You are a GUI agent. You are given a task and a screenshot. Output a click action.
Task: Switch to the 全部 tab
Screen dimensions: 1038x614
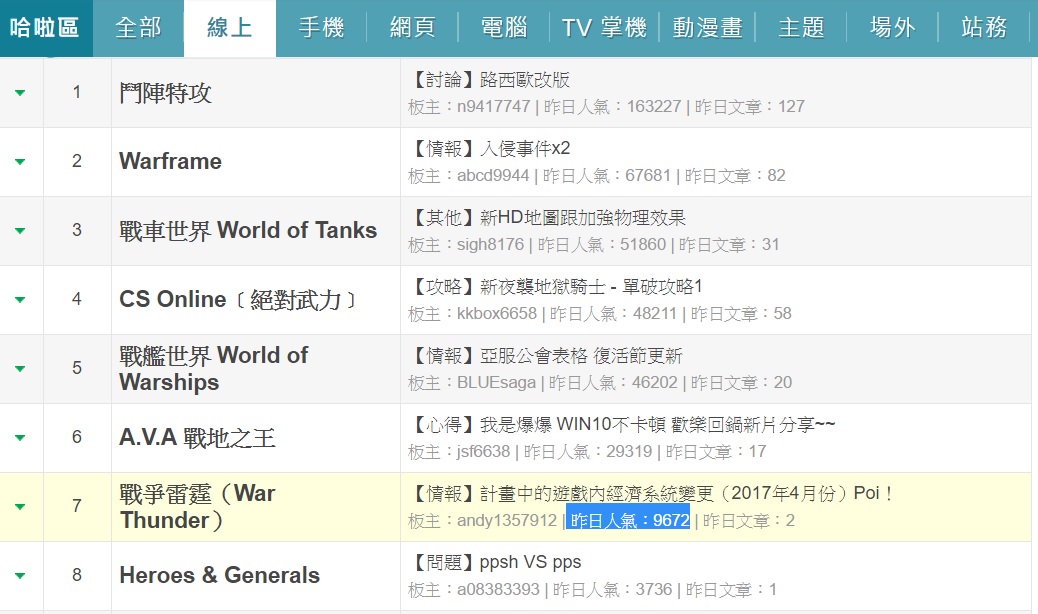coord(138,28)
